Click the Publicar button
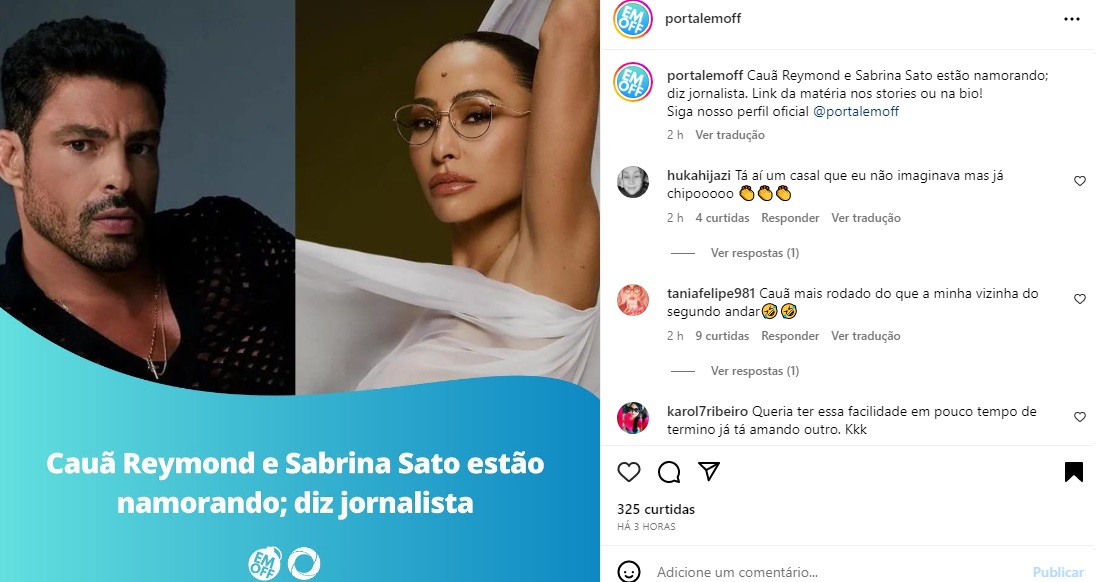 click(x=1058, y=572)
